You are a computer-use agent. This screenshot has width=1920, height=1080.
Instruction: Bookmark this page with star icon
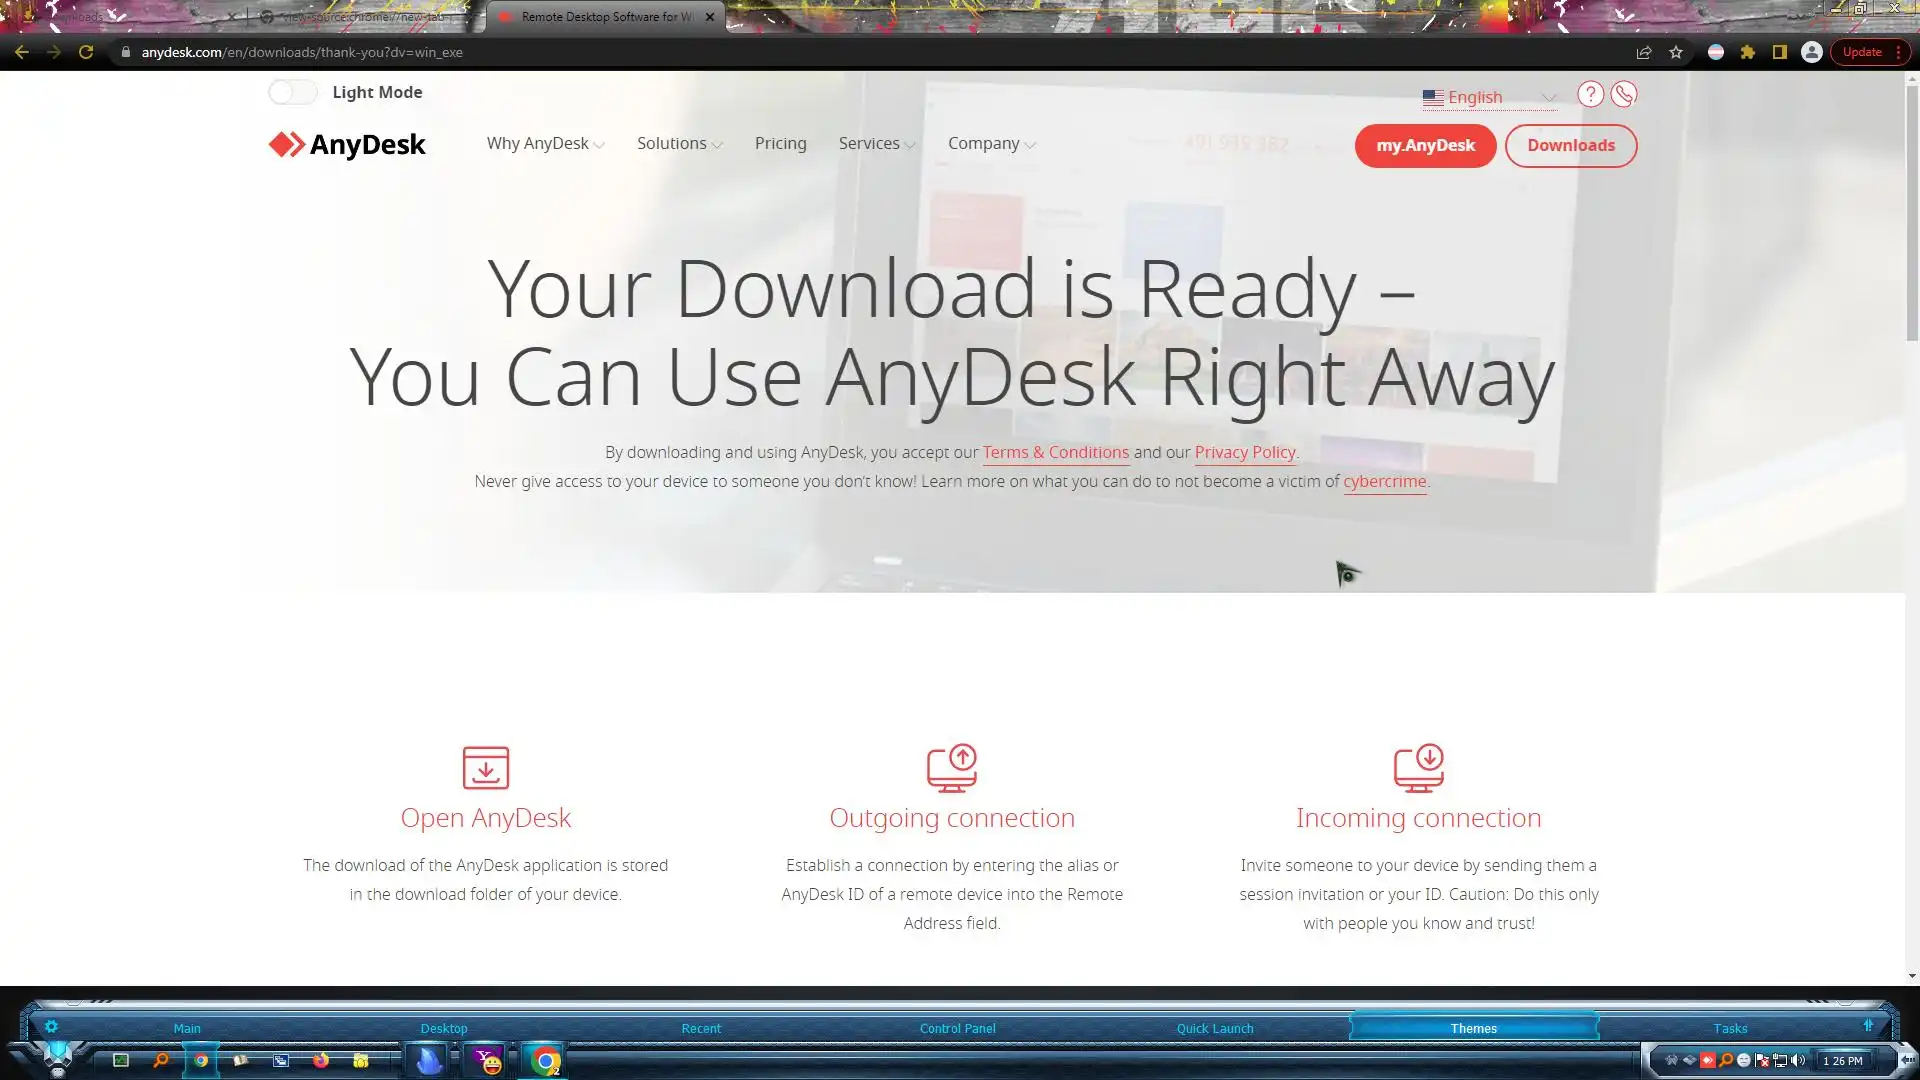(1676, 52)
